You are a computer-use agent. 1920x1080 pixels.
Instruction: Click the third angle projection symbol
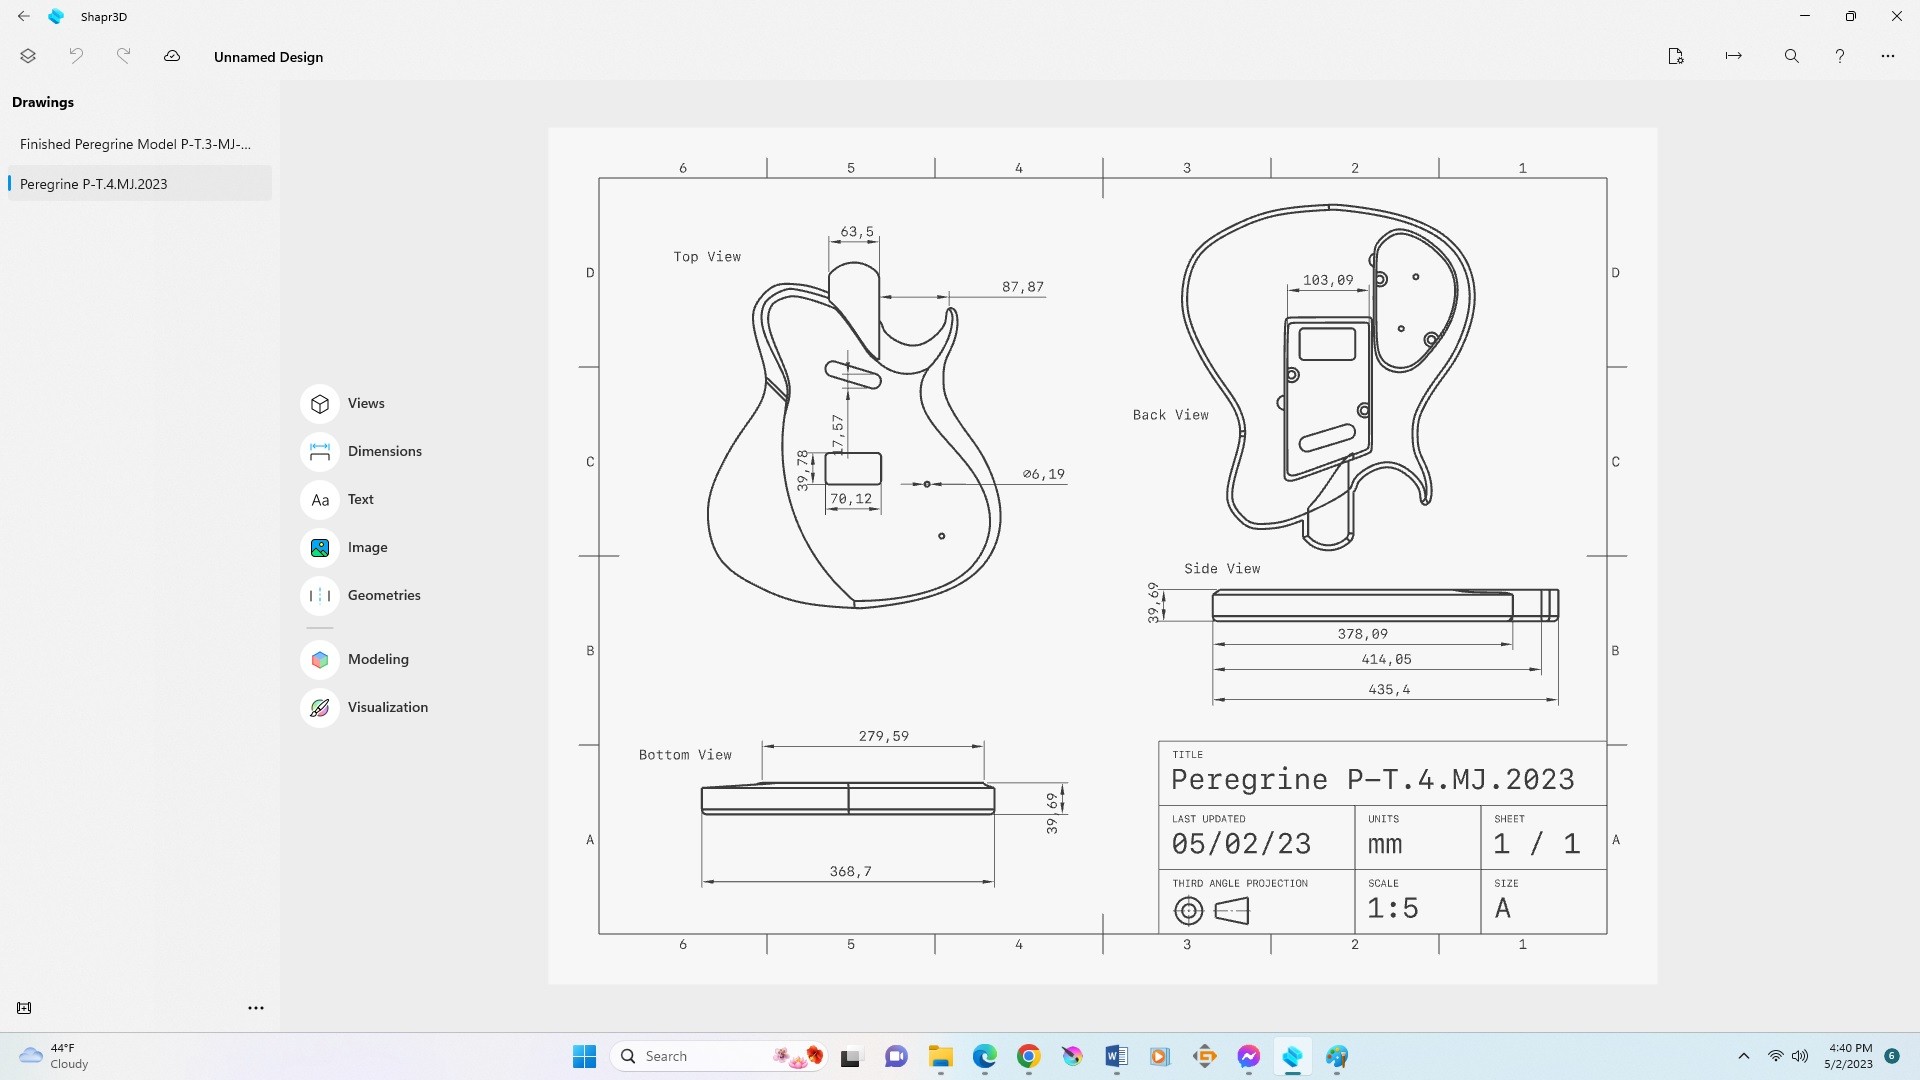pos(1211,910)
